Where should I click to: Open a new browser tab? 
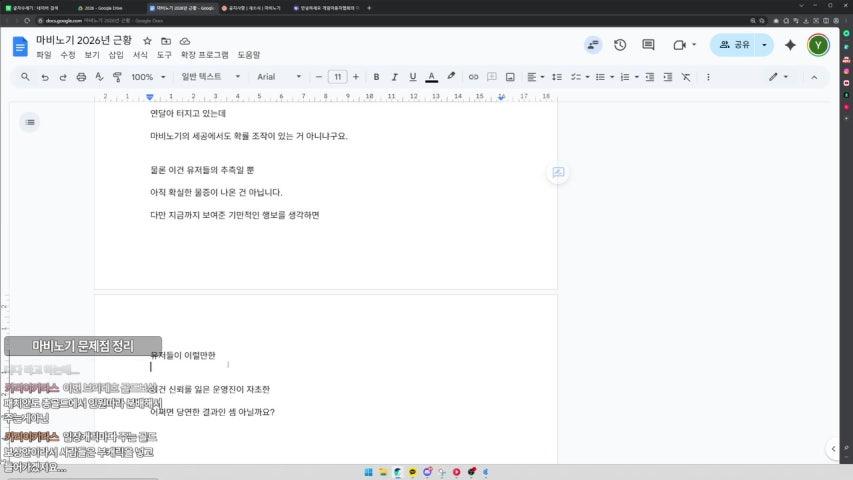coord(369,8)
